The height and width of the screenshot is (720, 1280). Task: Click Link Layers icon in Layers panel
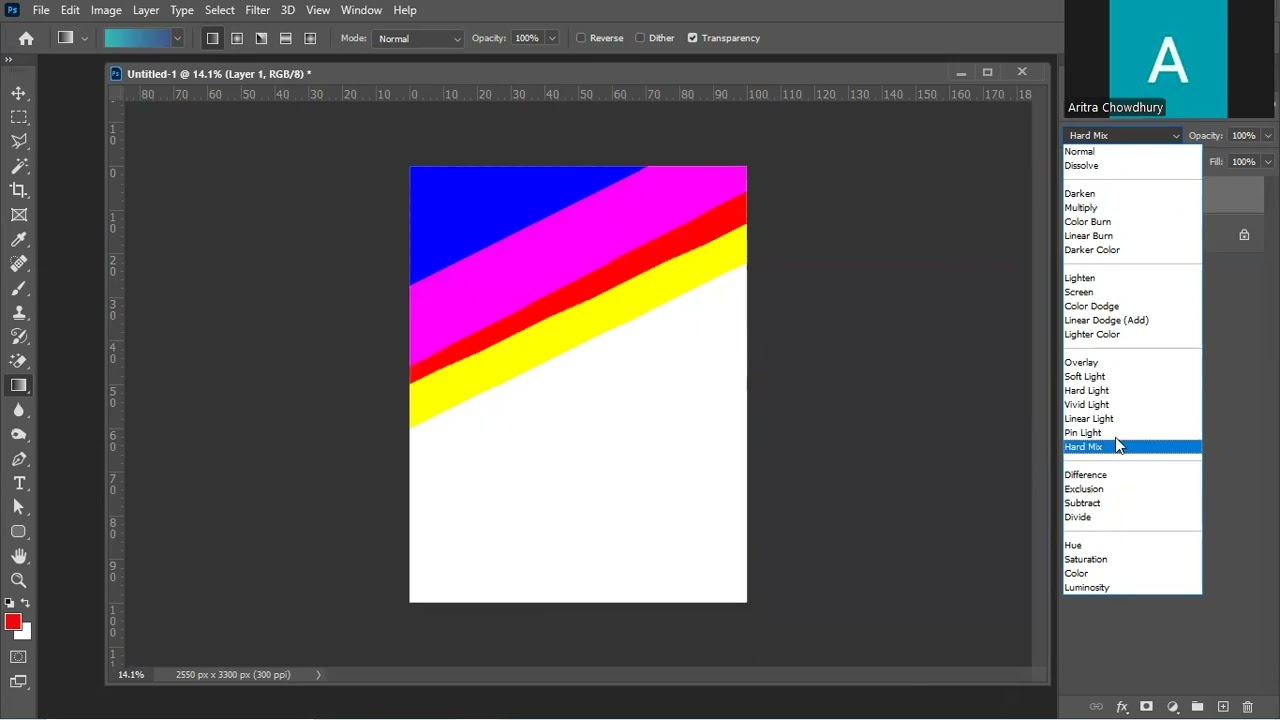1096,707
